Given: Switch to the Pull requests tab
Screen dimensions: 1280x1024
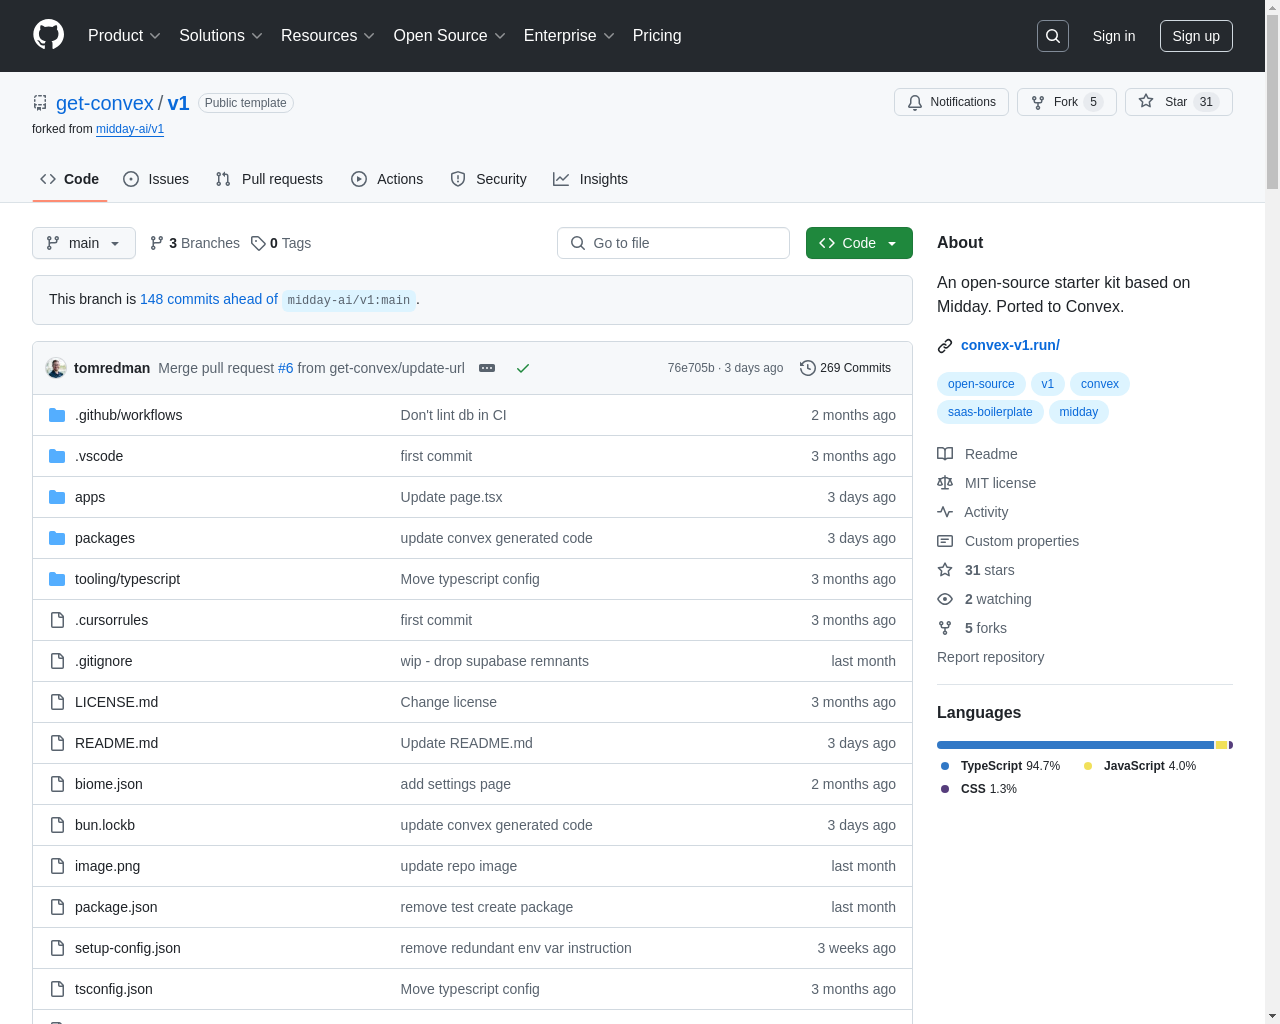Looking at the screenshot, I should [x=269, y=179].
